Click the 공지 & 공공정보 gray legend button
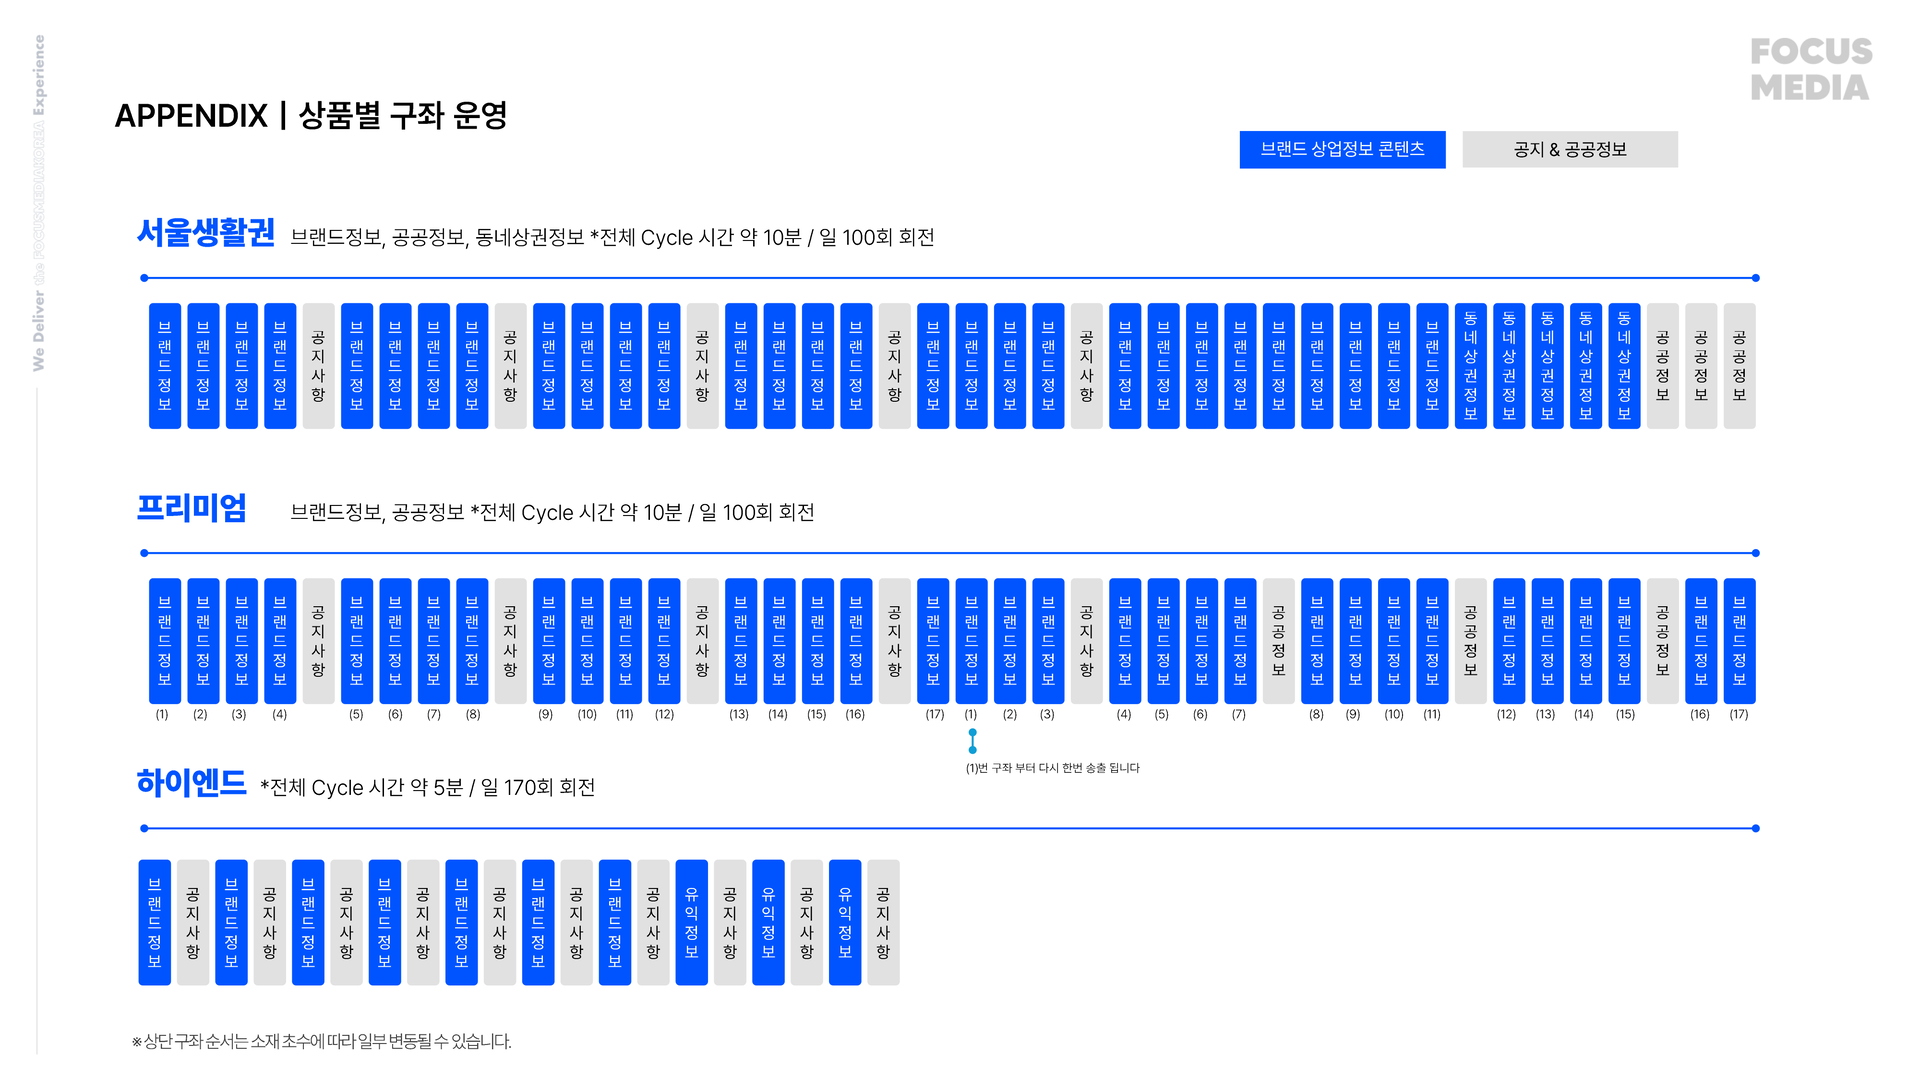The height and width of the screenshot is (1080, 1920). pyautogui.click(x=1570, y=150)
